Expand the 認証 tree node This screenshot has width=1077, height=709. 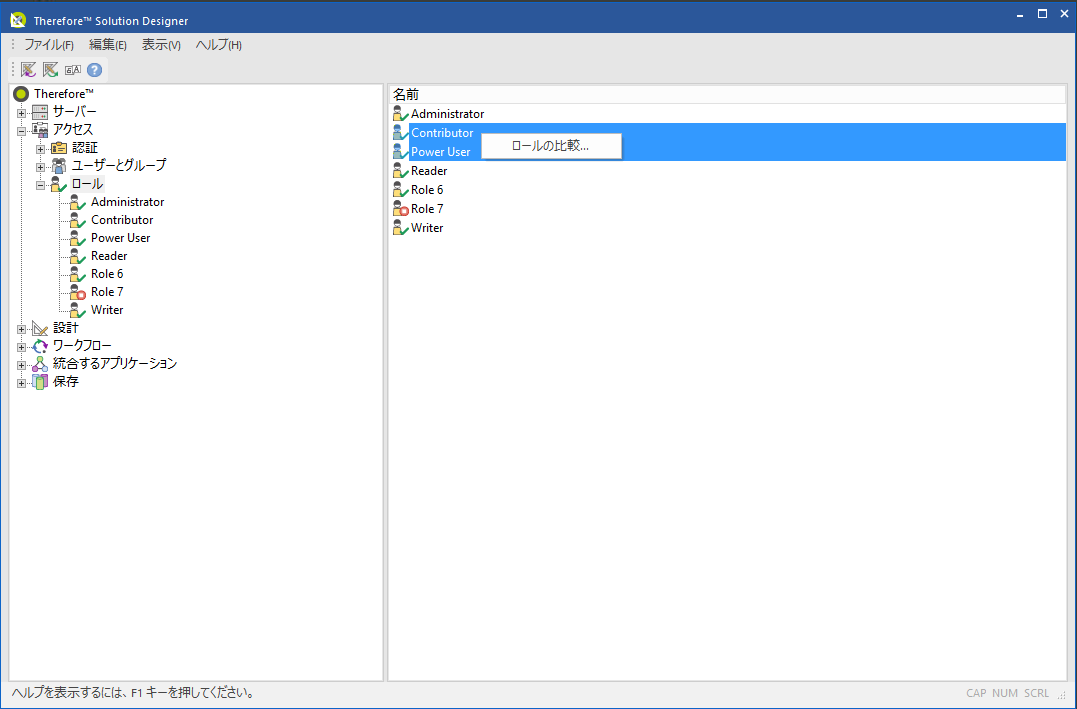coord(41,148)
